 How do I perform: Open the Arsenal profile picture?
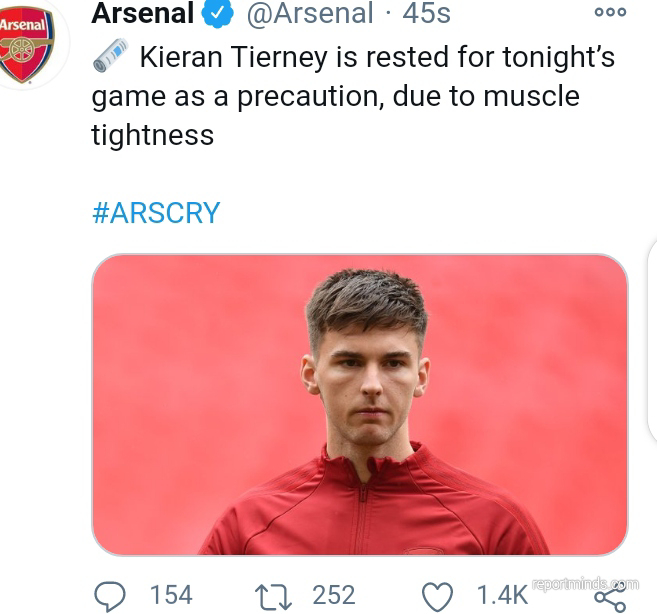[26, 45]
